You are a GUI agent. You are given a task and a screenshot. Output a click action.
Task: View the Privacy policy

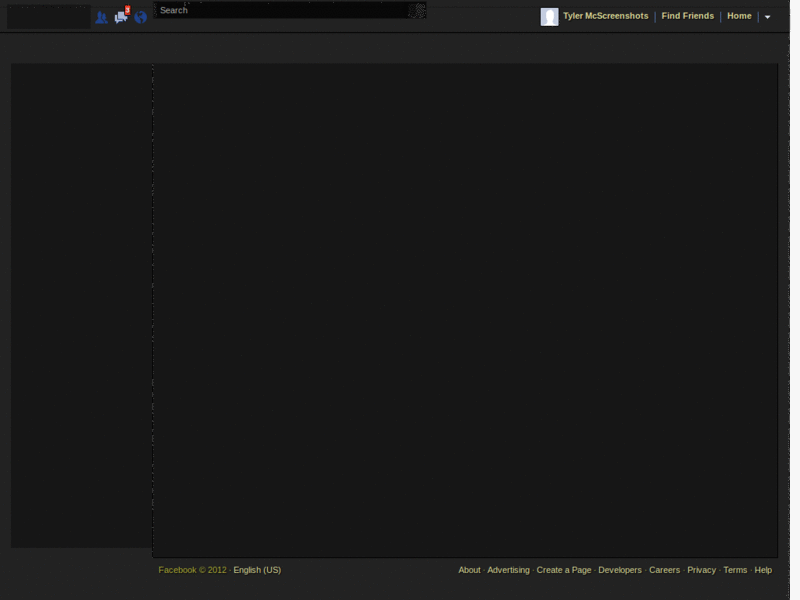[700, 569]
